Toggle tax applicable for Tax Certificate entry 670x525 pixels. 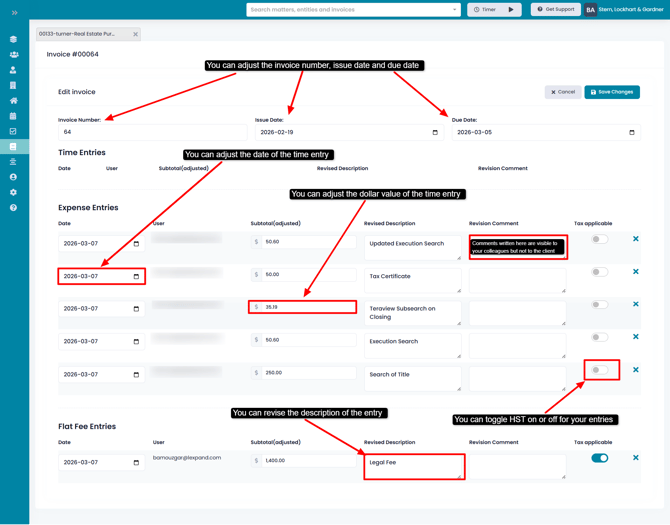(599, 272)
